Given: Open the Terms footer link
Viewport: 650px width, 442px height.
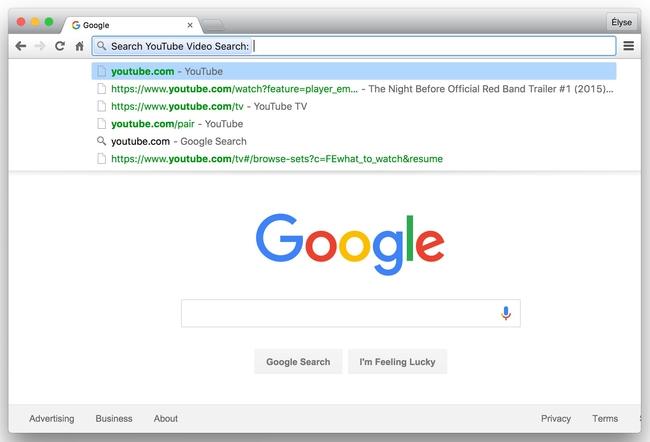Looking at the screenshot, I should [605, 418].
